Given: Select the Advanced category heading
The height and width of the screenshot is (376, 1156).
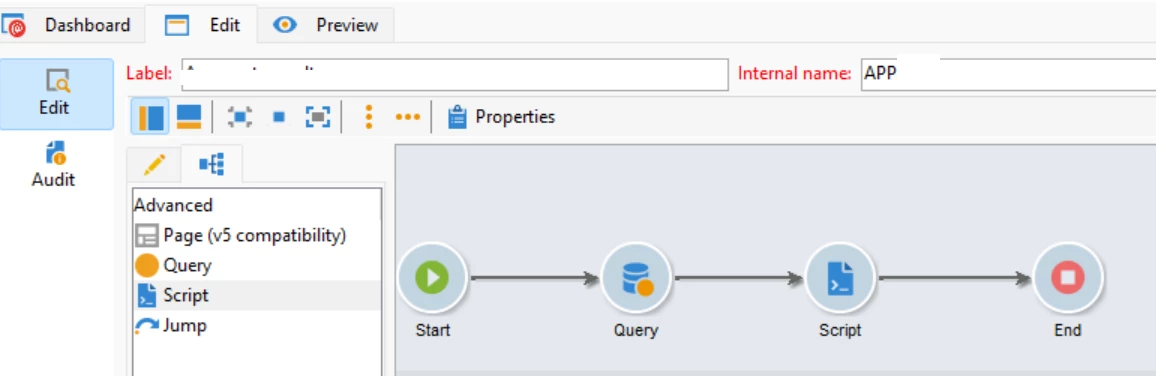Looking at the screenshot, I should coord(173,205).
